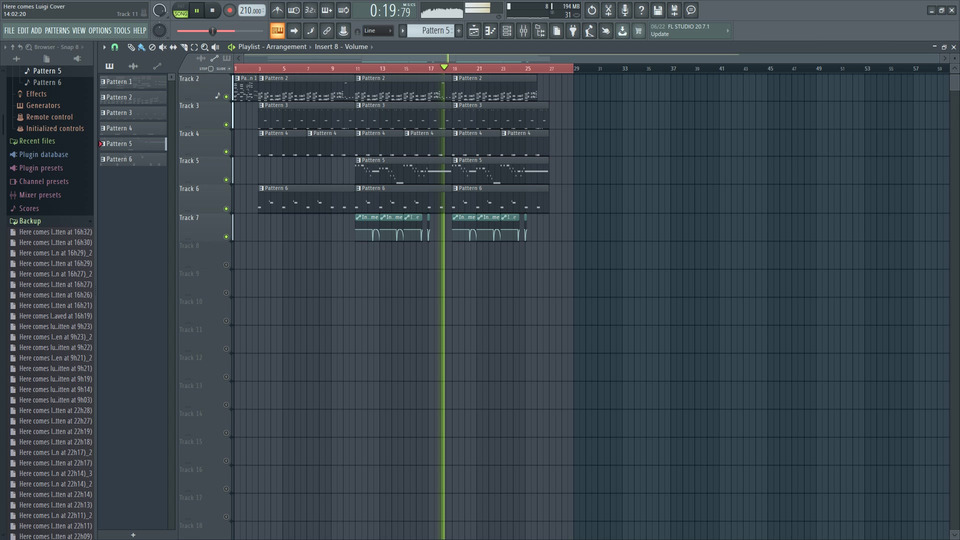Open the Channel Rack icon
This screenshot has height=540, width=960.
point(507,31)
